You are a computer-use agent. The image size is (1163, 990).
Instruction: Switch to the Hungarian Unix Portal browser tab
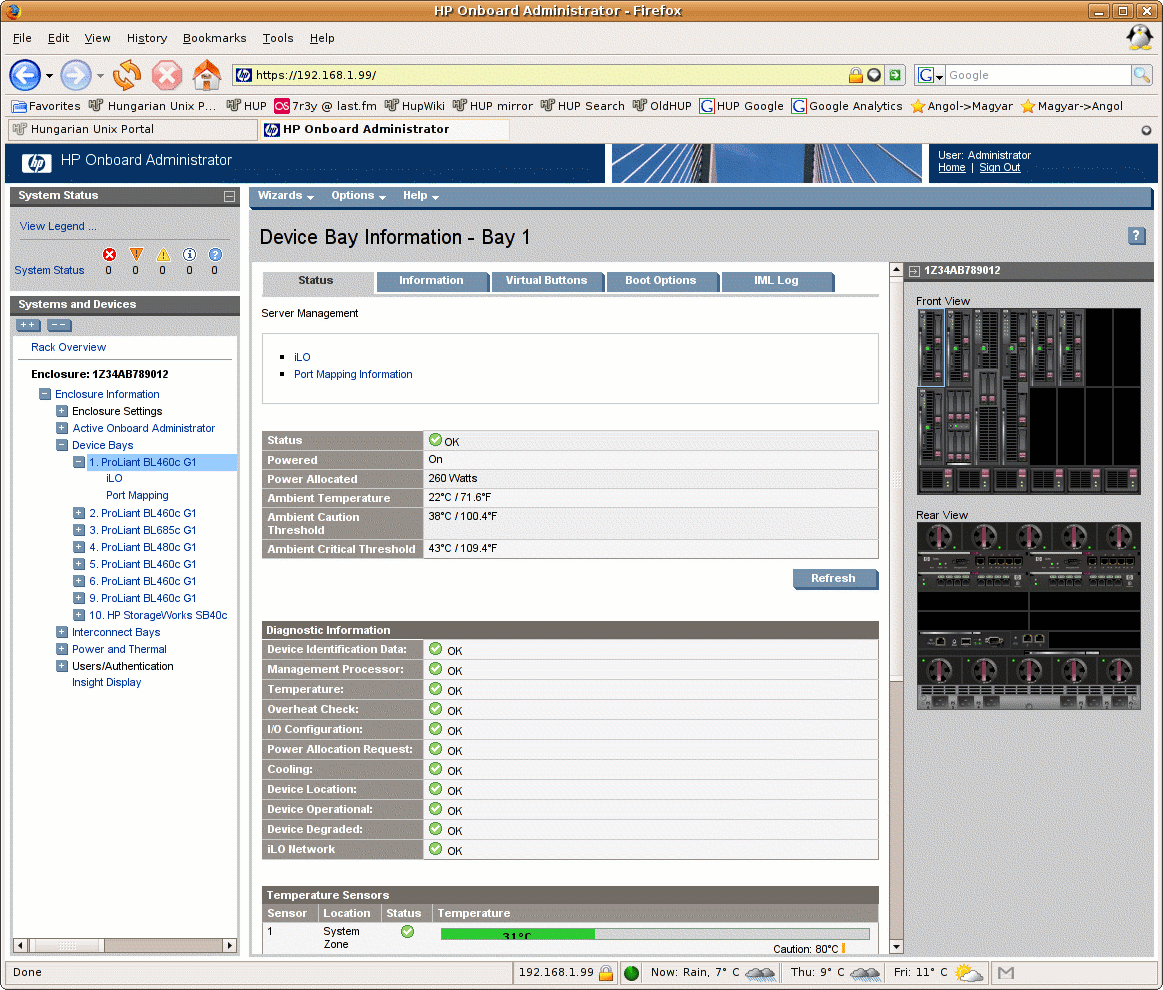[x=133, y=129]
